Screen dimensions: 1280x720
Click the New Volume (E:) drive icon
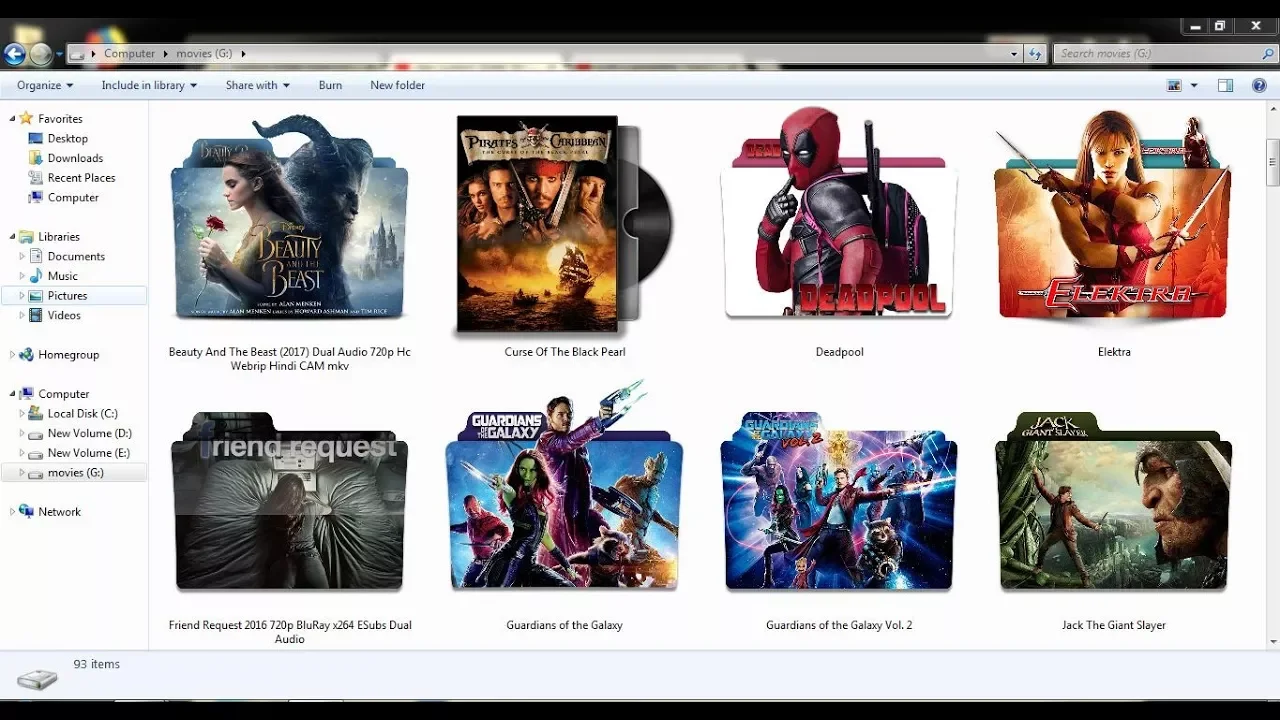click(36, 453)
